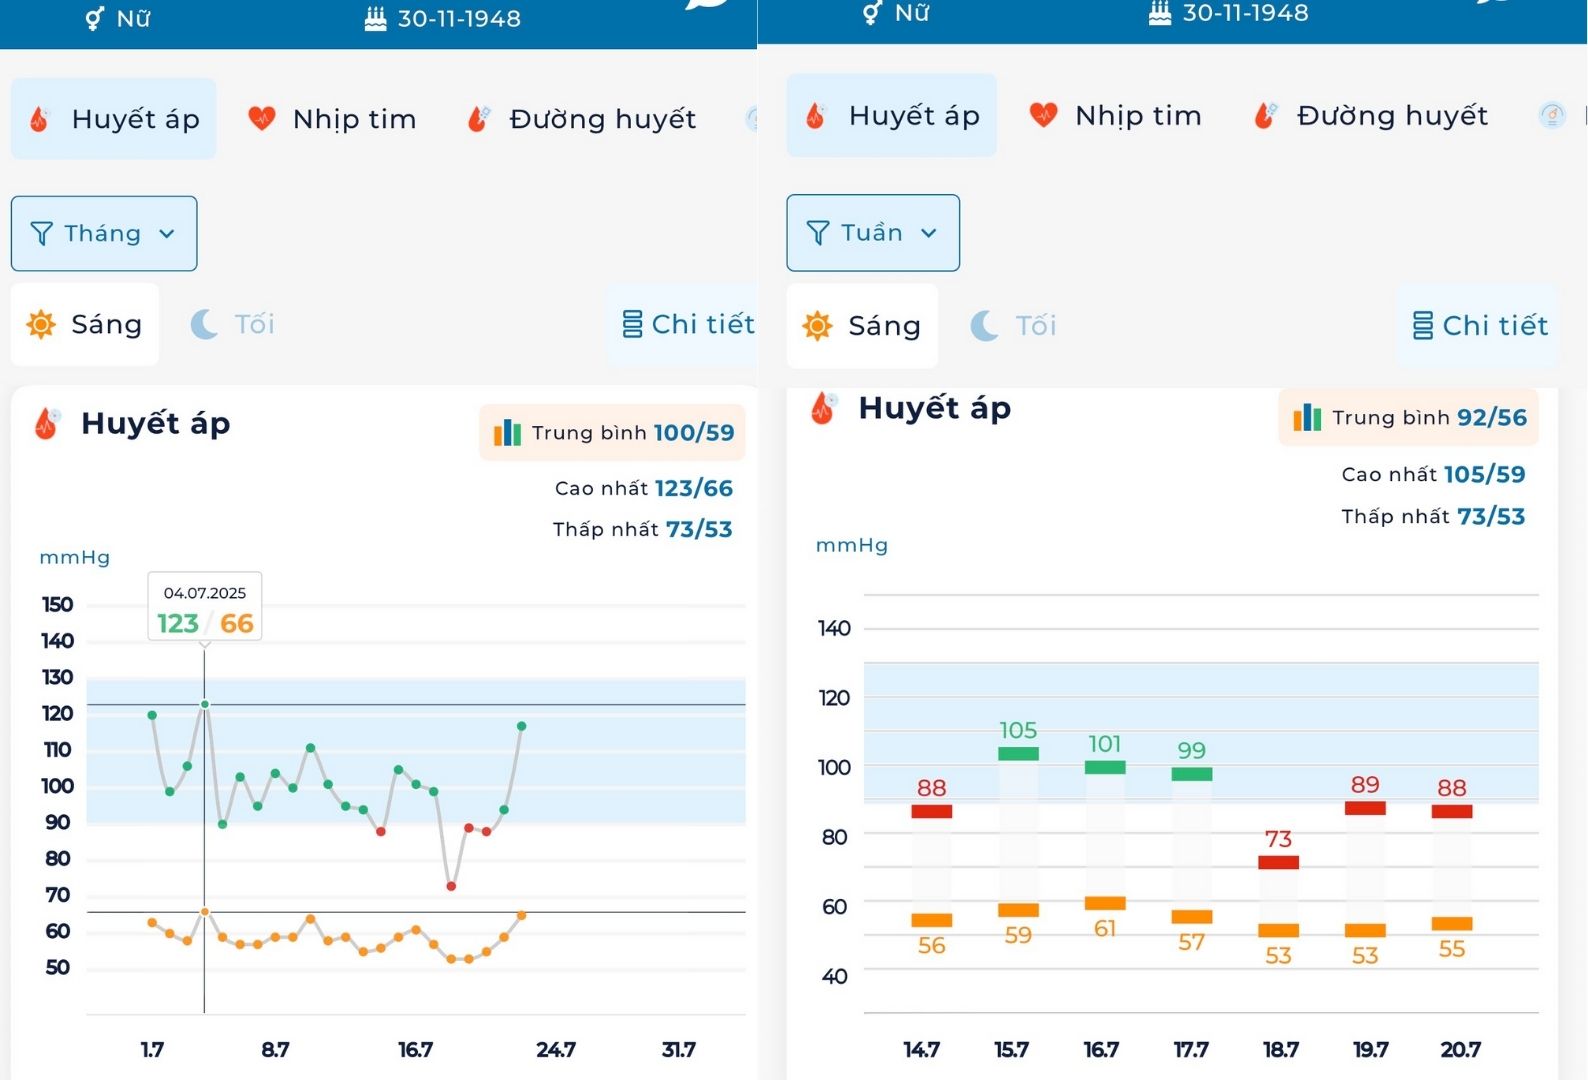Image resolution: width=1588 pixels, height=1080 pixels.
Task: Switch to Nhịp tim tab in right panel
Action: (x=1115, y=116)
